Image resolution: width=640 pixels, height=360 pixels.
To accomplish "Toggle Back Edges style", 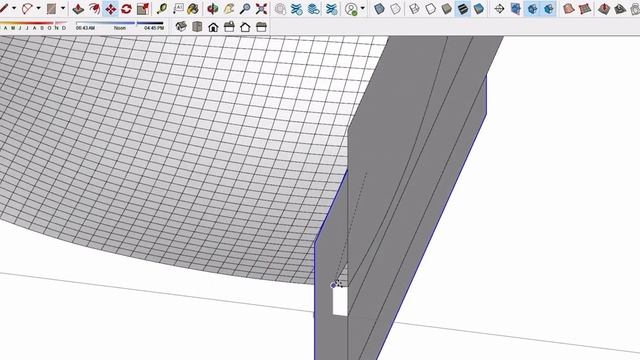I will coord(395,8).
